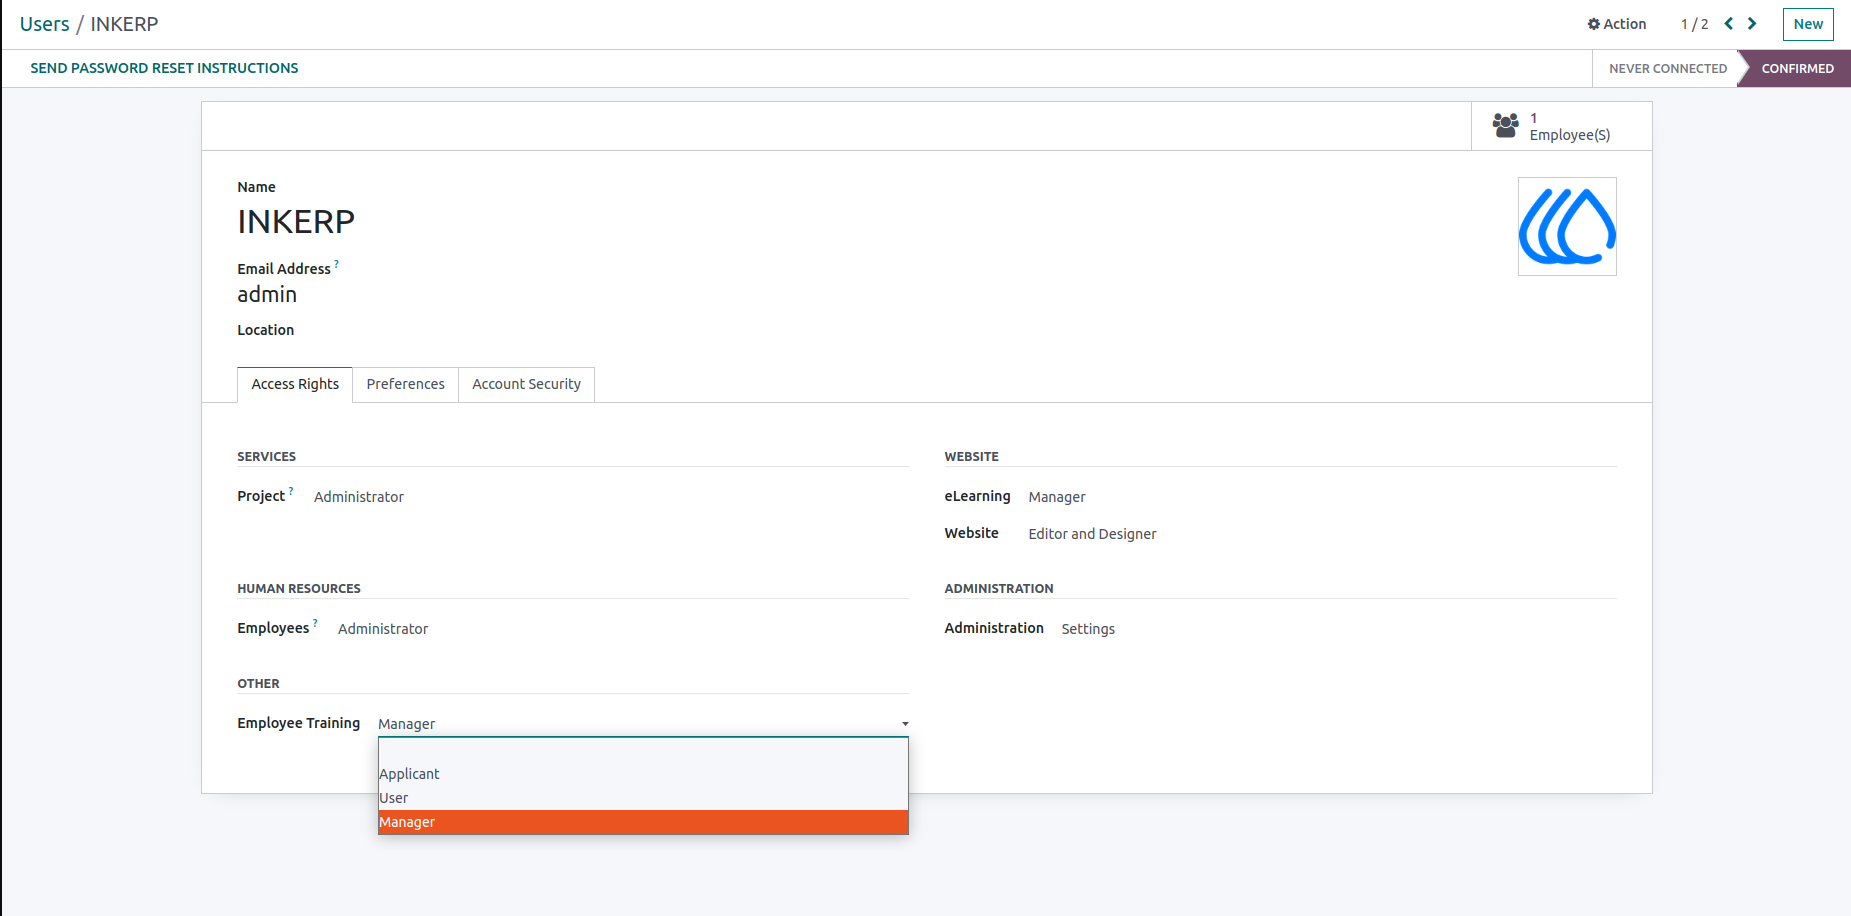Go to previous user record arrow
The height and width of the screenshot is (916, 1851).
tap(1728, 24)
